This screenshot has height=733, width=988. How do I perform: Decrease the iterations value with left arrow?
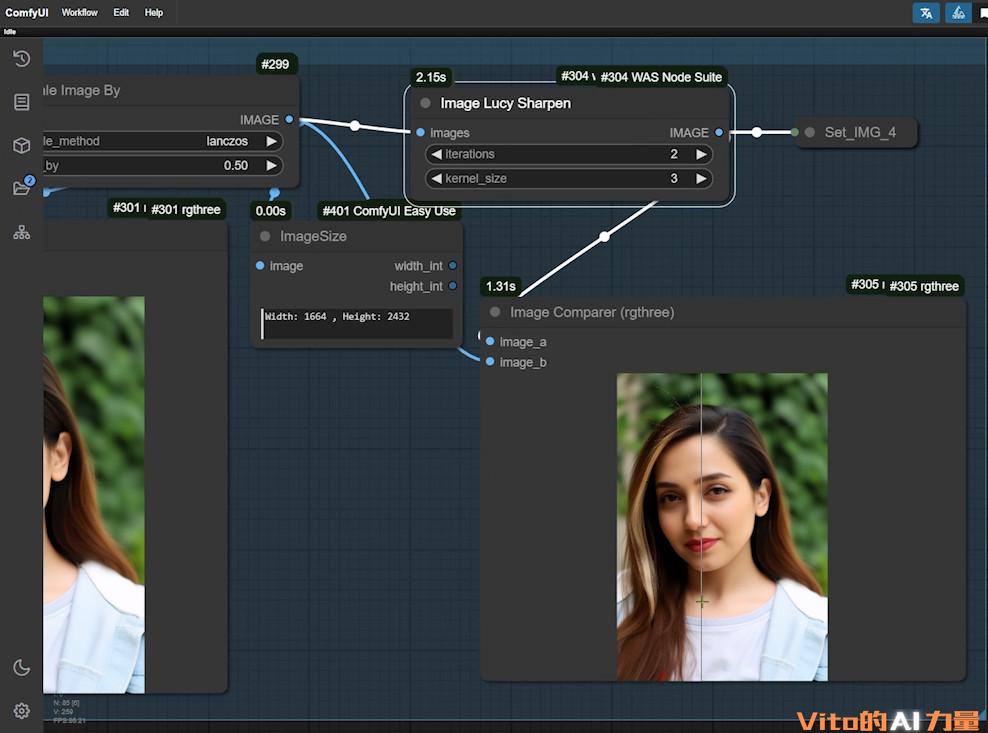click(x=436, y=154)
